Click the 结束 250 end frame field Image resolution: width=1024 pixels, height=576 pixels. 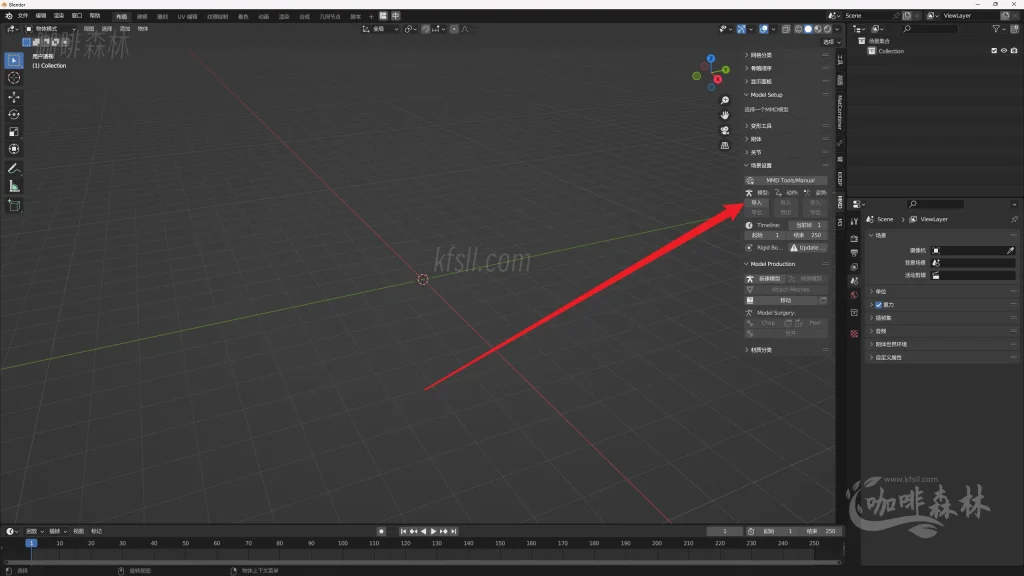point(805,236)
